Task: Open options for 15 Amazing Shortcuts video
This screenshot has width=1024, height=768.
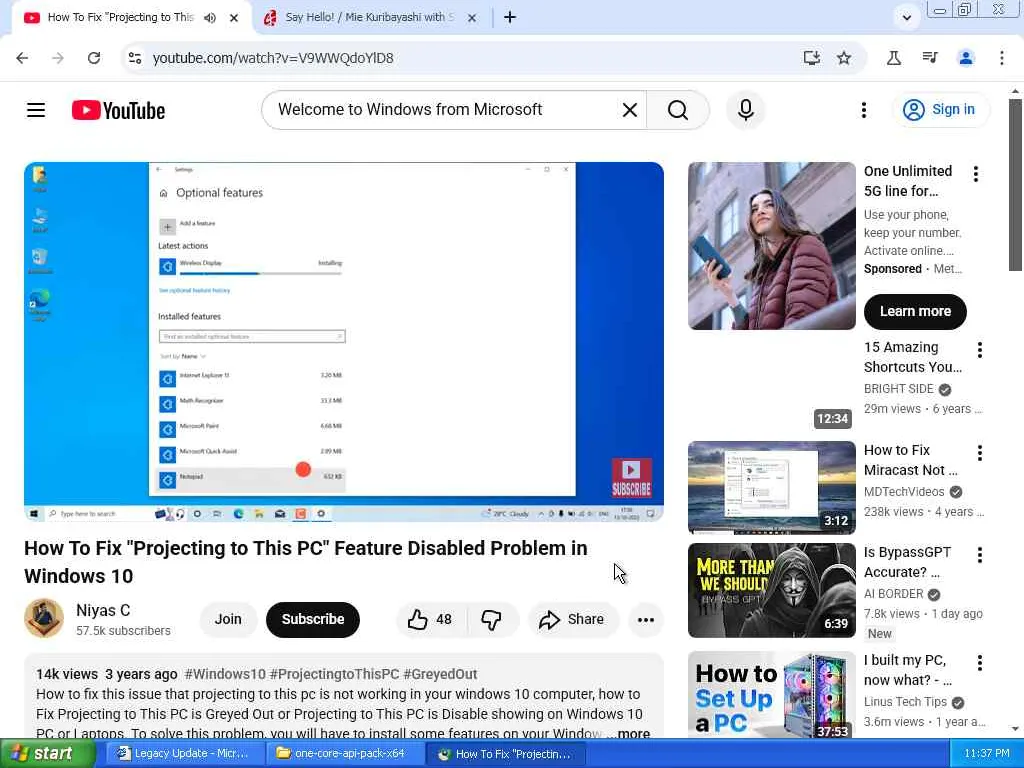Action: (980, 350)
